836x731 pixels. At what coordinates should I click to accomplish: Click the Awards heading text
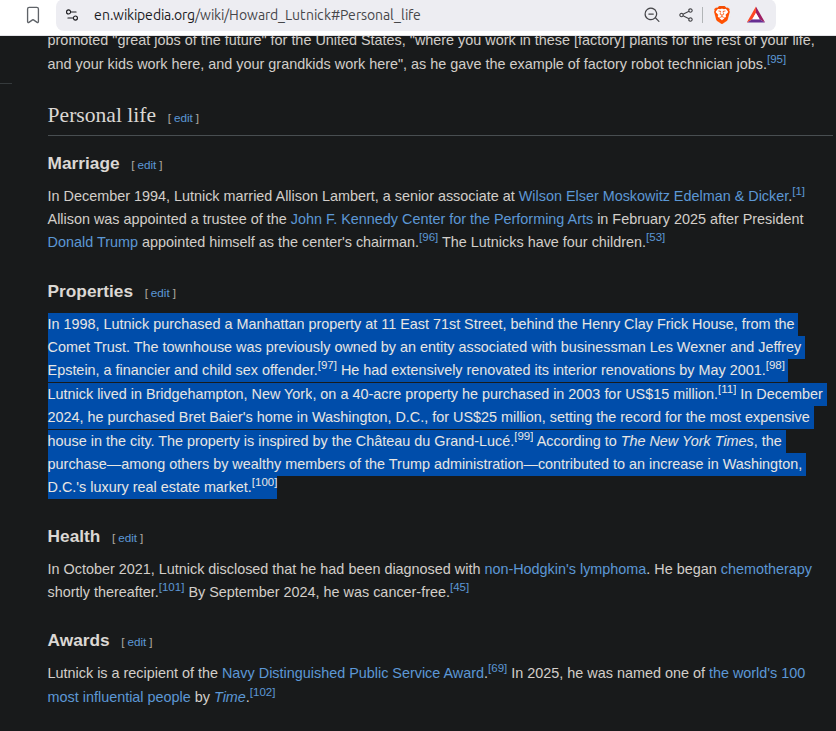[x=78, y=640]
